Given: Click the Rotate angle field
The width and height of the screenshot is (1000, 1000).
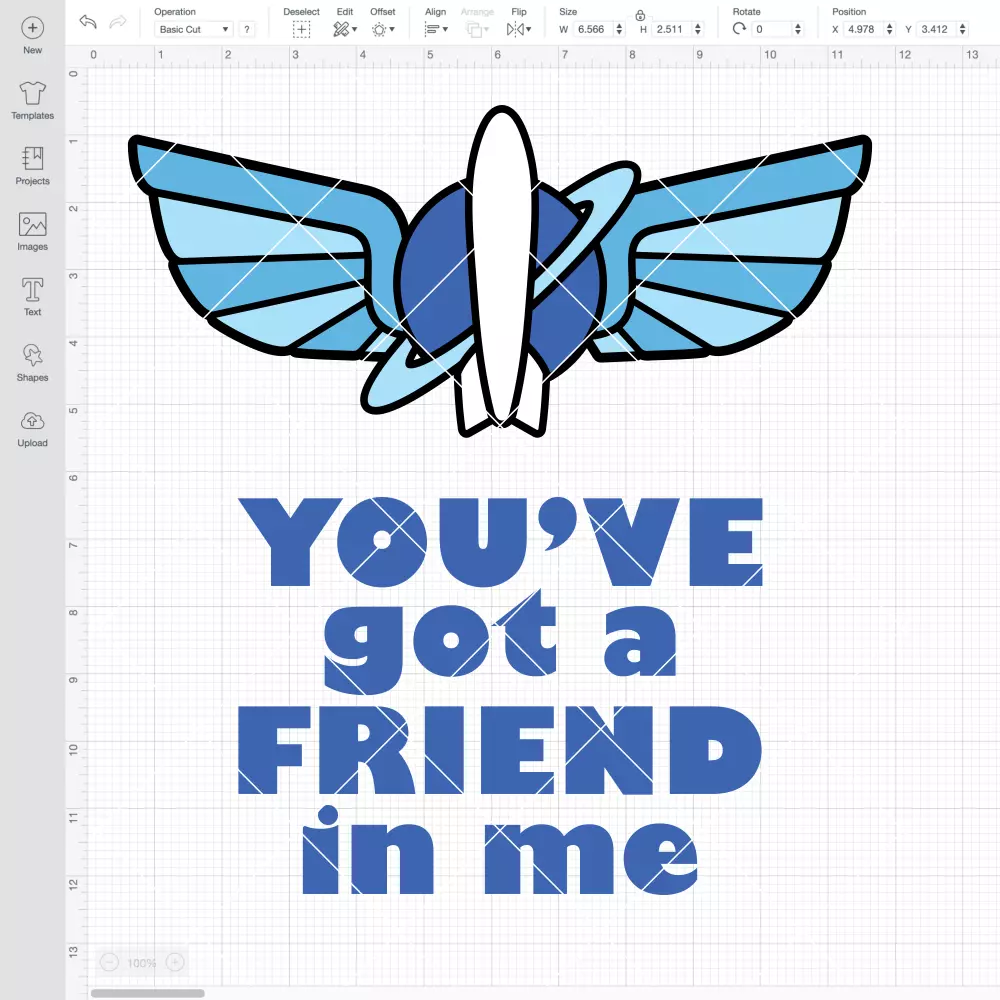Looking at the screenshot, I should 772,29.
